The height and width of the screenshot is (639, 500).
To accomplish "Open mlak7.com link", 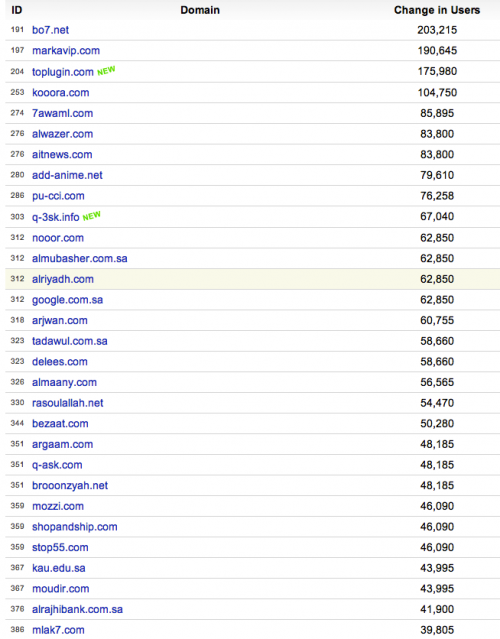I will (x=58, y=630).
